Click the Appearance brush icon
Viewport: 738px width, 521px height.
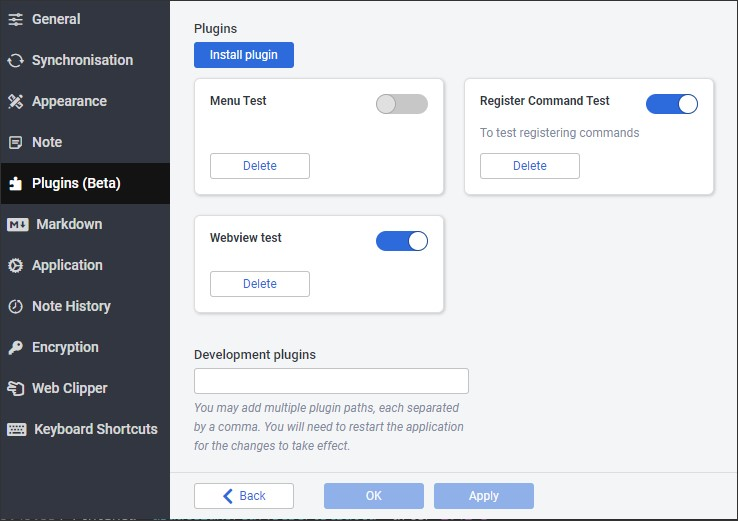(x=16, y=101)
